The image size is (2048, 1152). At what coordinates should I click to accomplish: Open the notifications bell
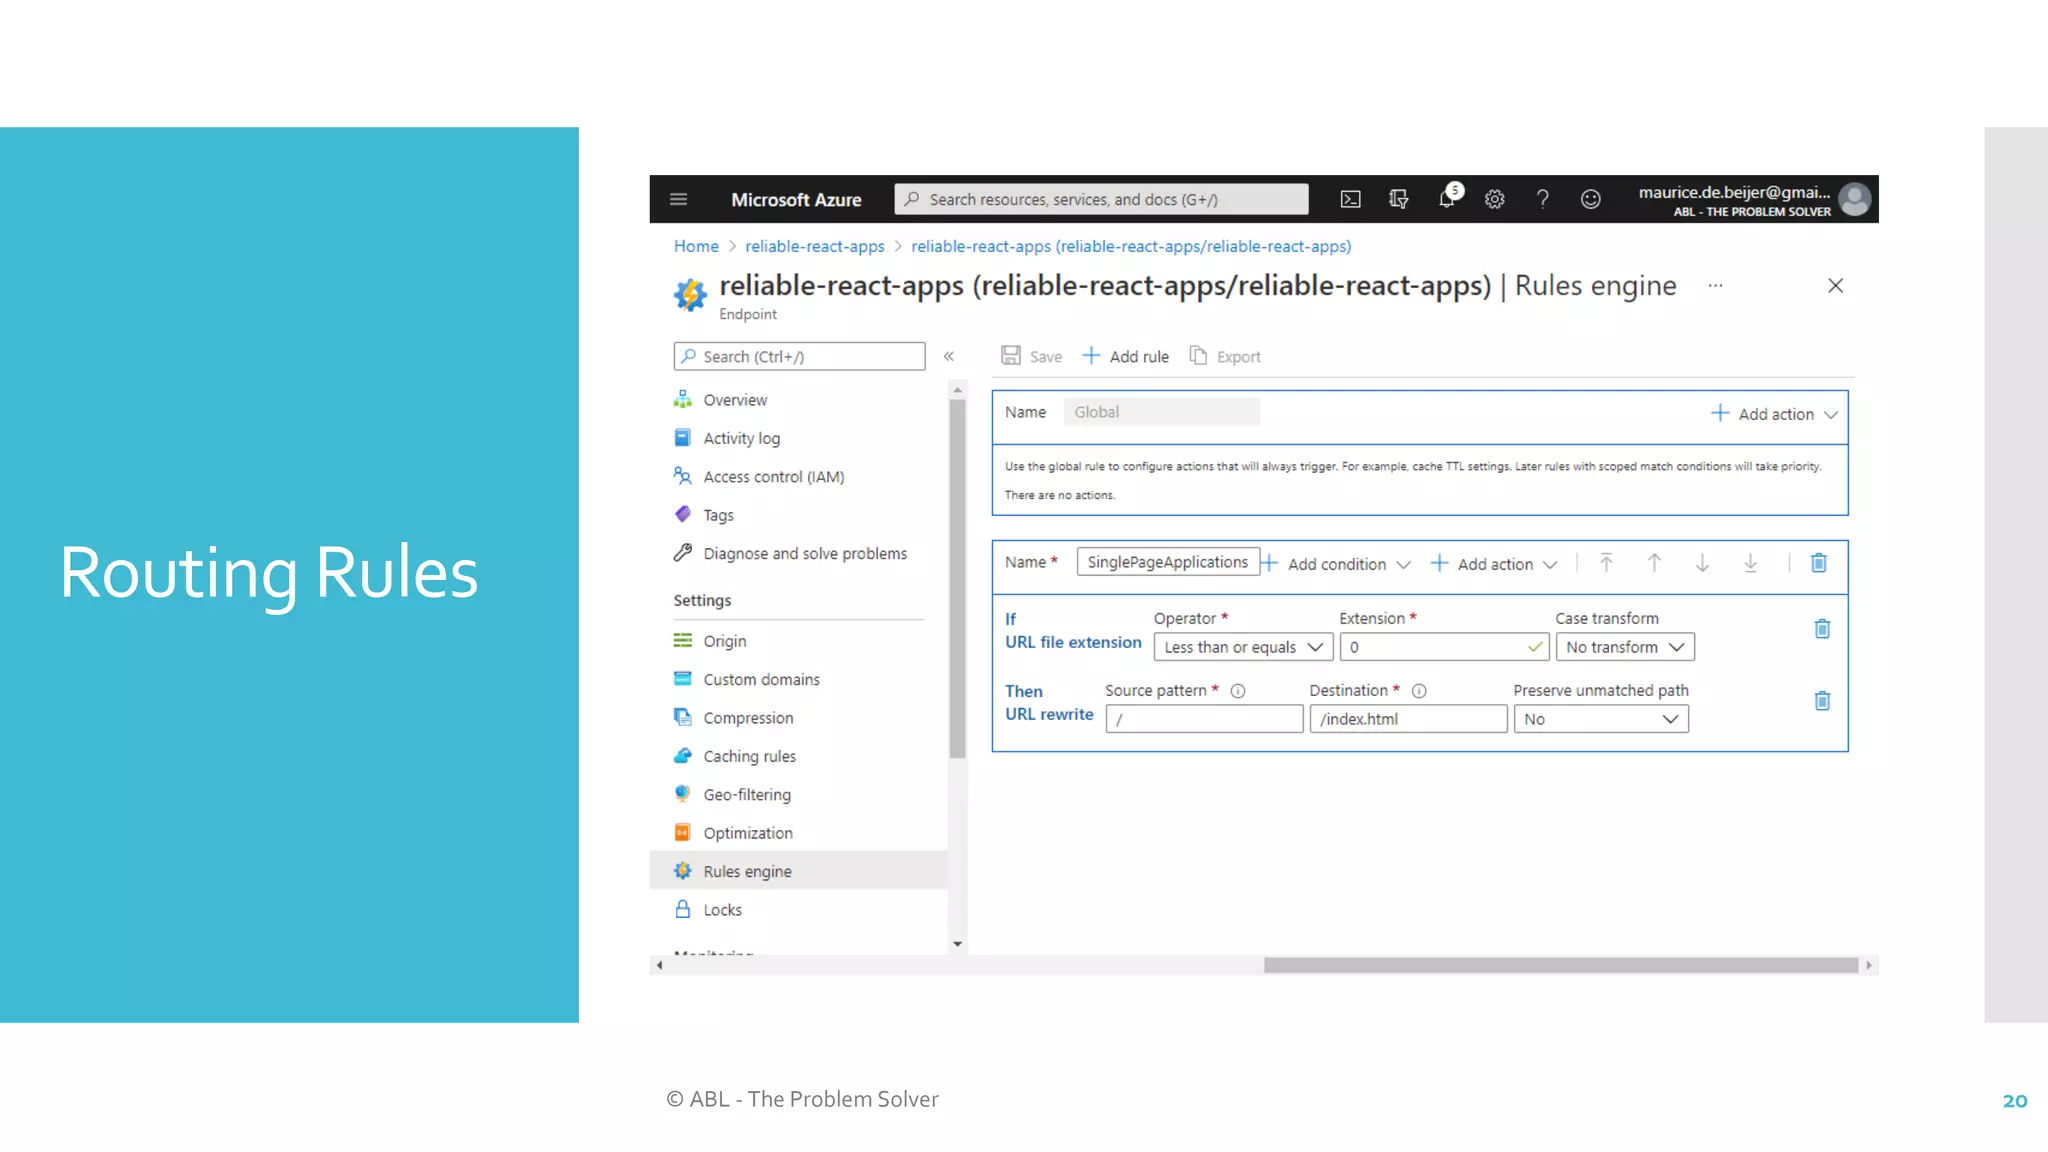click(x=1447, y=197)
